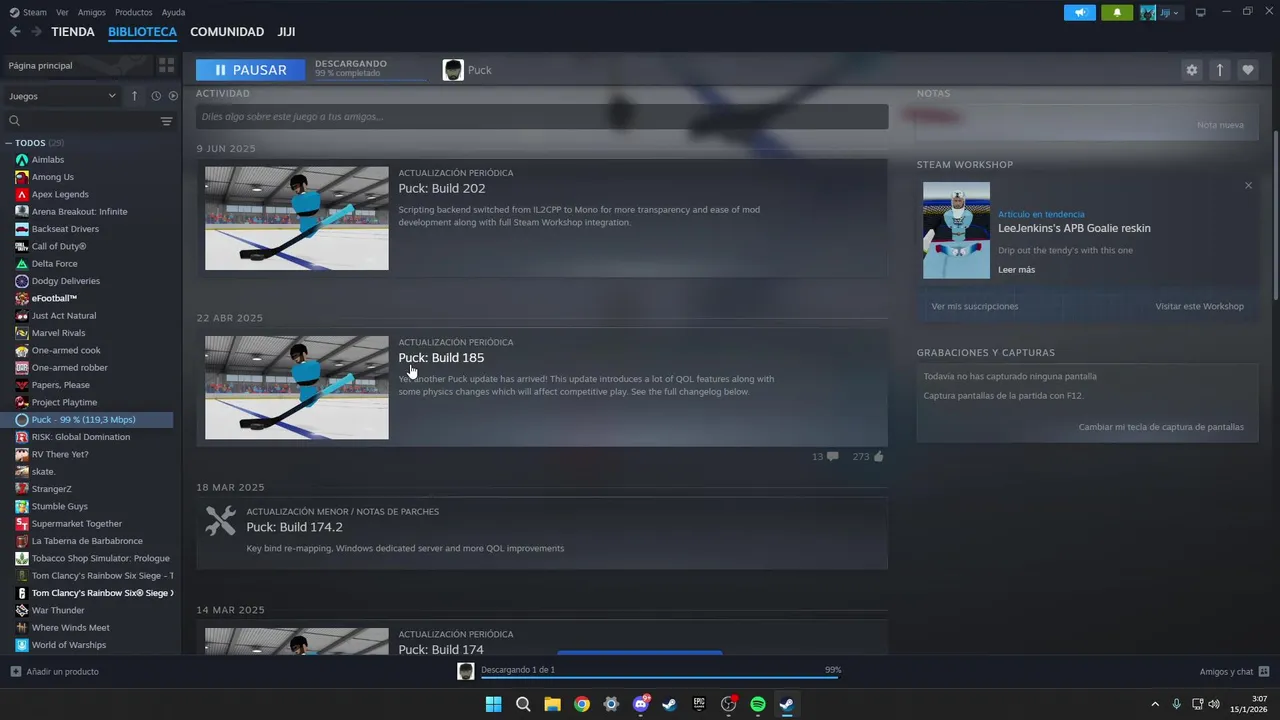Open the Productos menu
Screen dimensions: 1280x720
point(133,13)
